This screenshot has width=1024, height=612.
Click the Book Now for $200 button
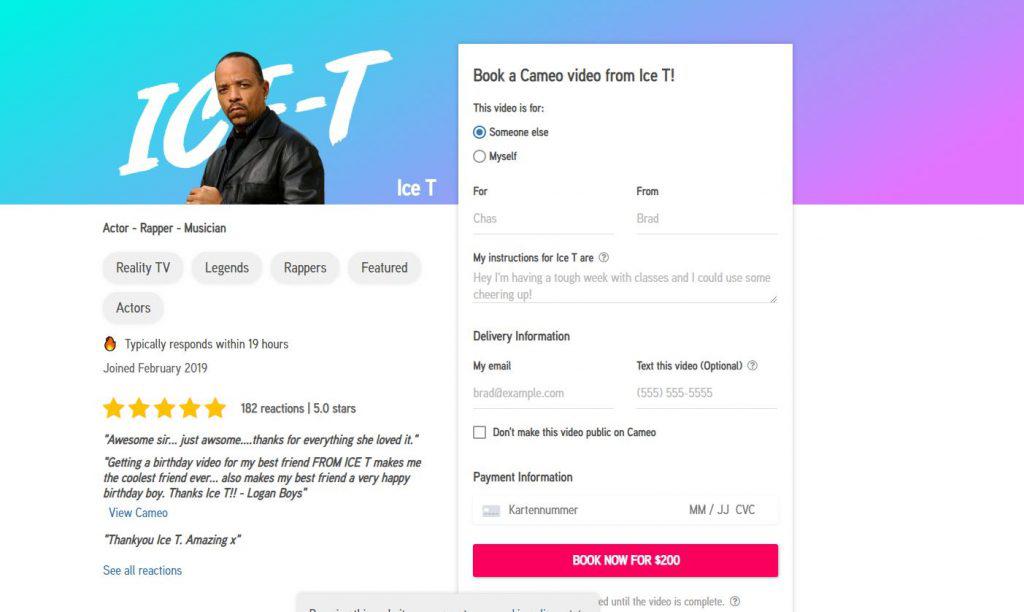click(625, 560)
